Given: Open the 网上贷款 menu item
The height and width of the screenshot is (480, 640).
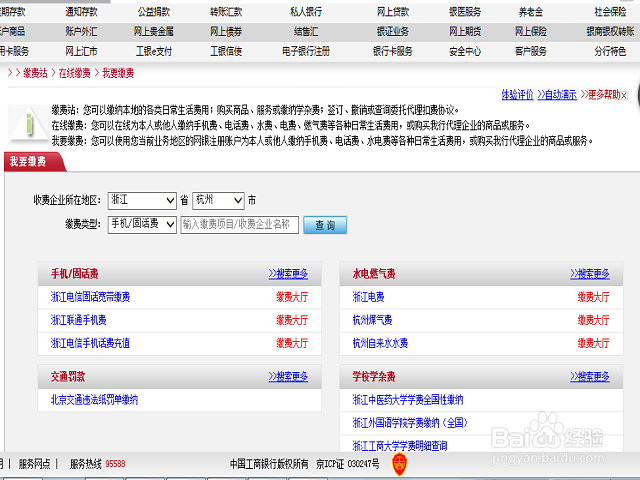Looking at the screenshot, I should coord(393,12).
